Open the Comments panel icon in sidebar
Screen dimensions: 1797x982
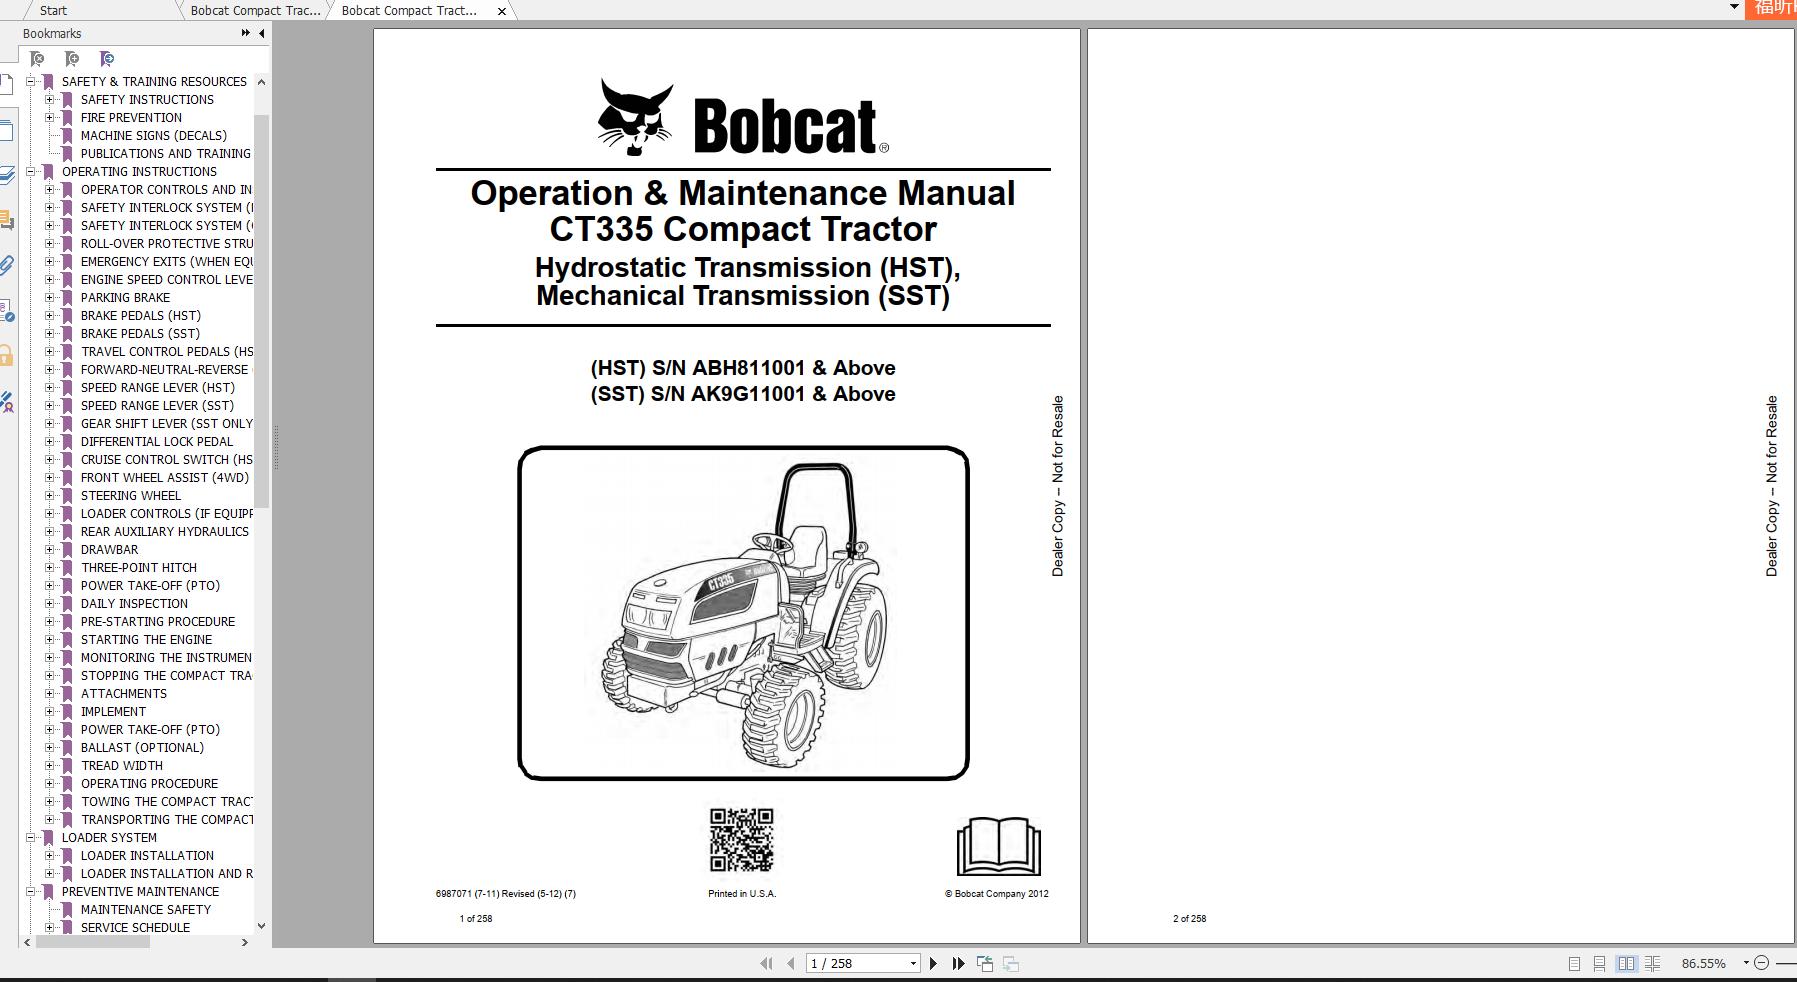point(8,222)
